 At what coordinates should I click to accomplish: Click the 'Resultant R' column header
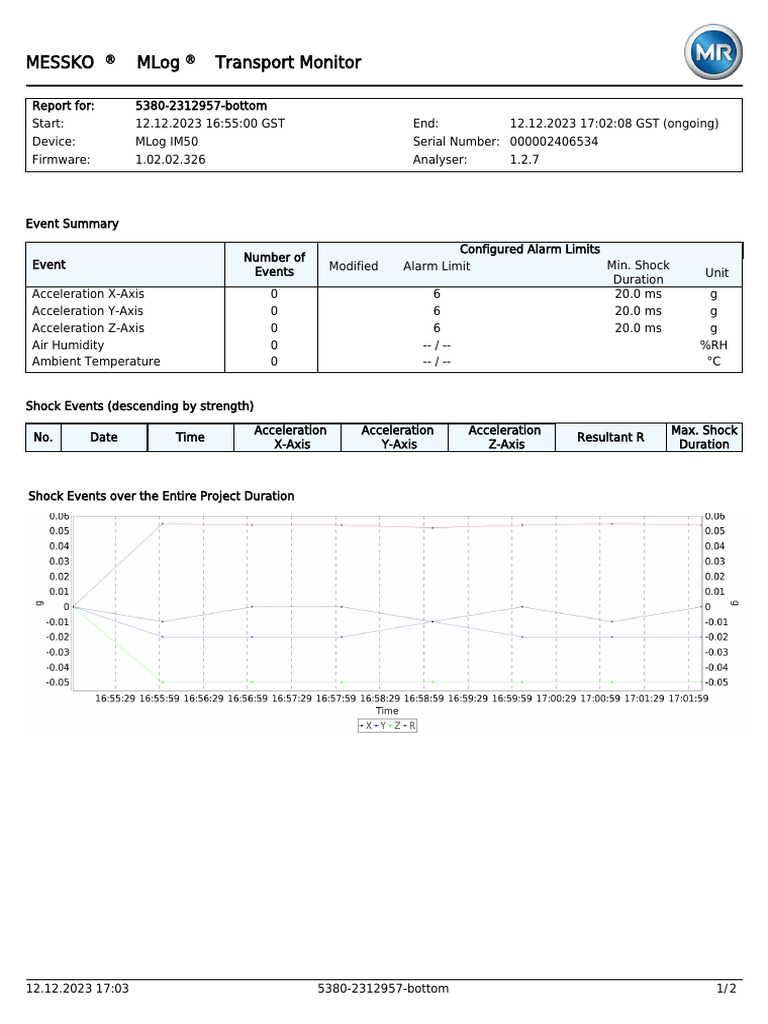pyautogui.click(x=611, y=438)
